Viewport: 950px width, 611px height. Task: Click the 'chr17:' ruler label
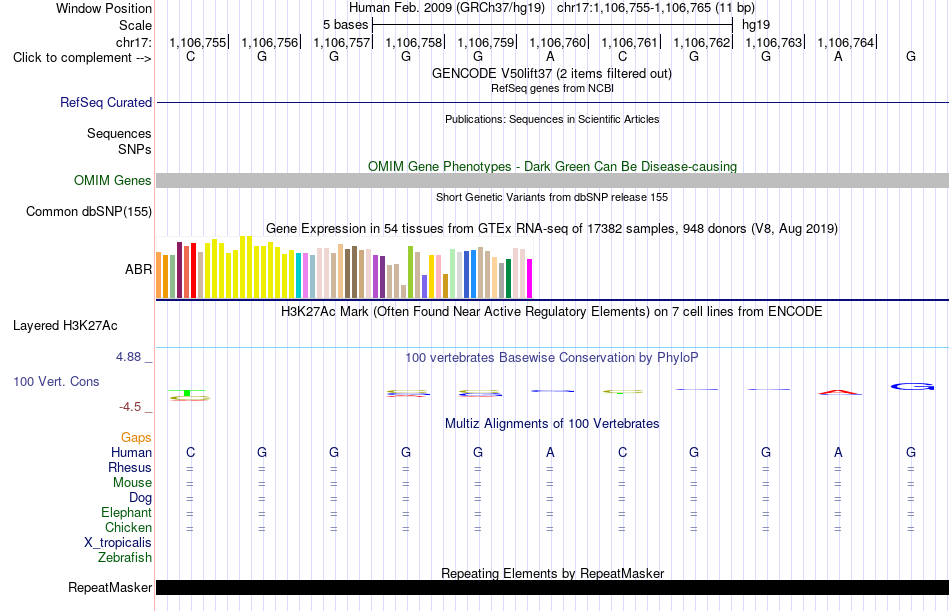click(134, 42)
